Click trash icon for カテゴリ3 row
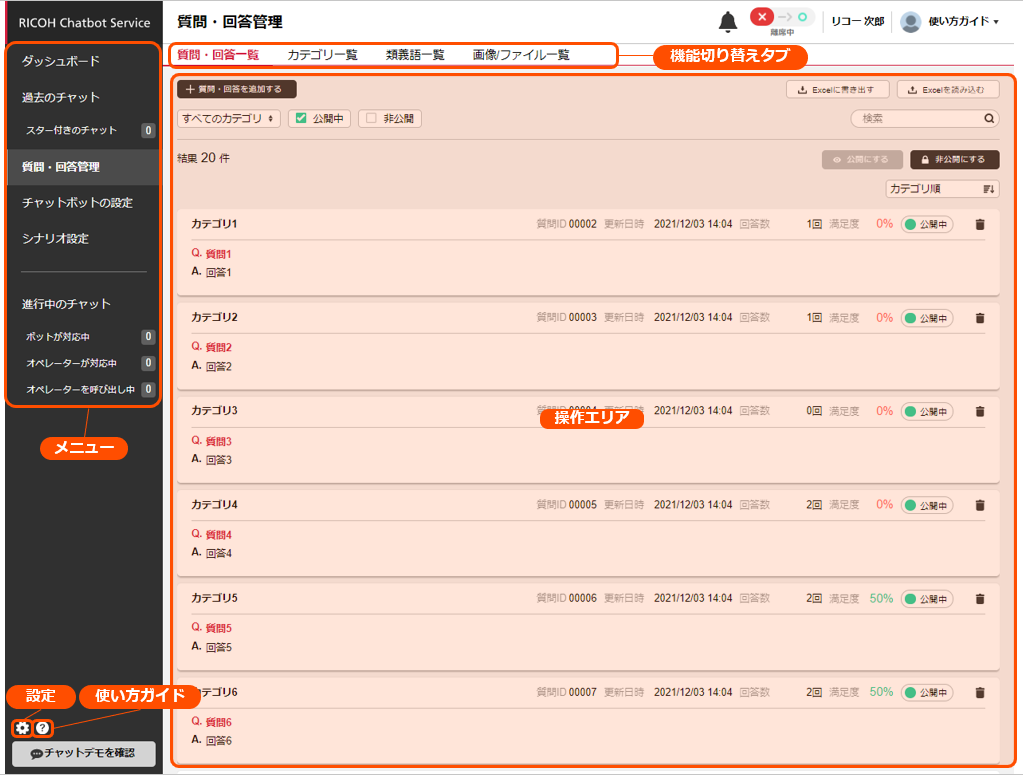1023x775 pixels. 979,411
